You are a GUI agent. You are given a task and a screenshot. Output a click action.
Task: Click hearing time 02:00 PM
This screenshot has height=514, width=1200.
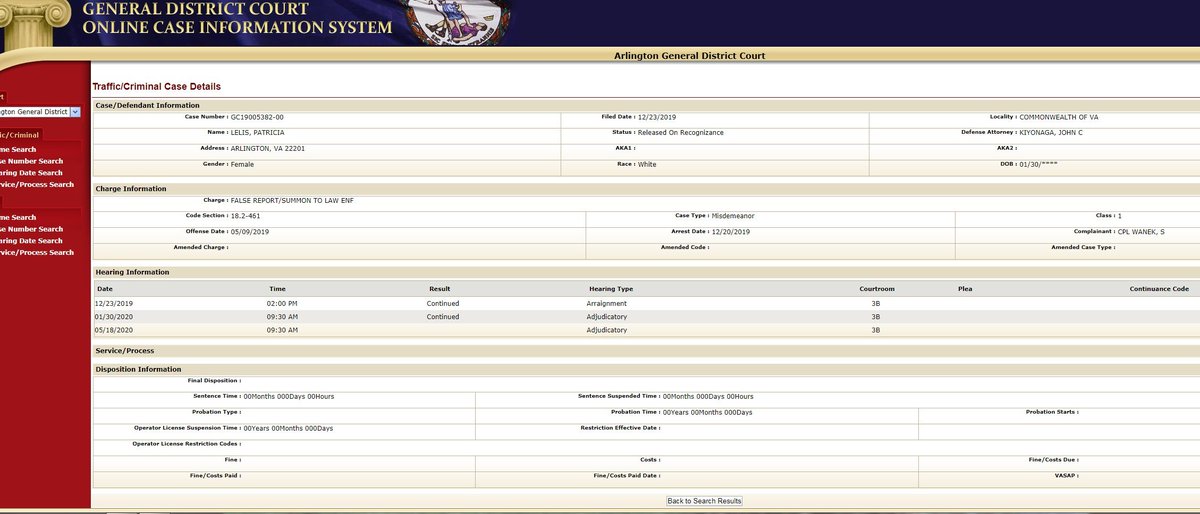(283, 303)
